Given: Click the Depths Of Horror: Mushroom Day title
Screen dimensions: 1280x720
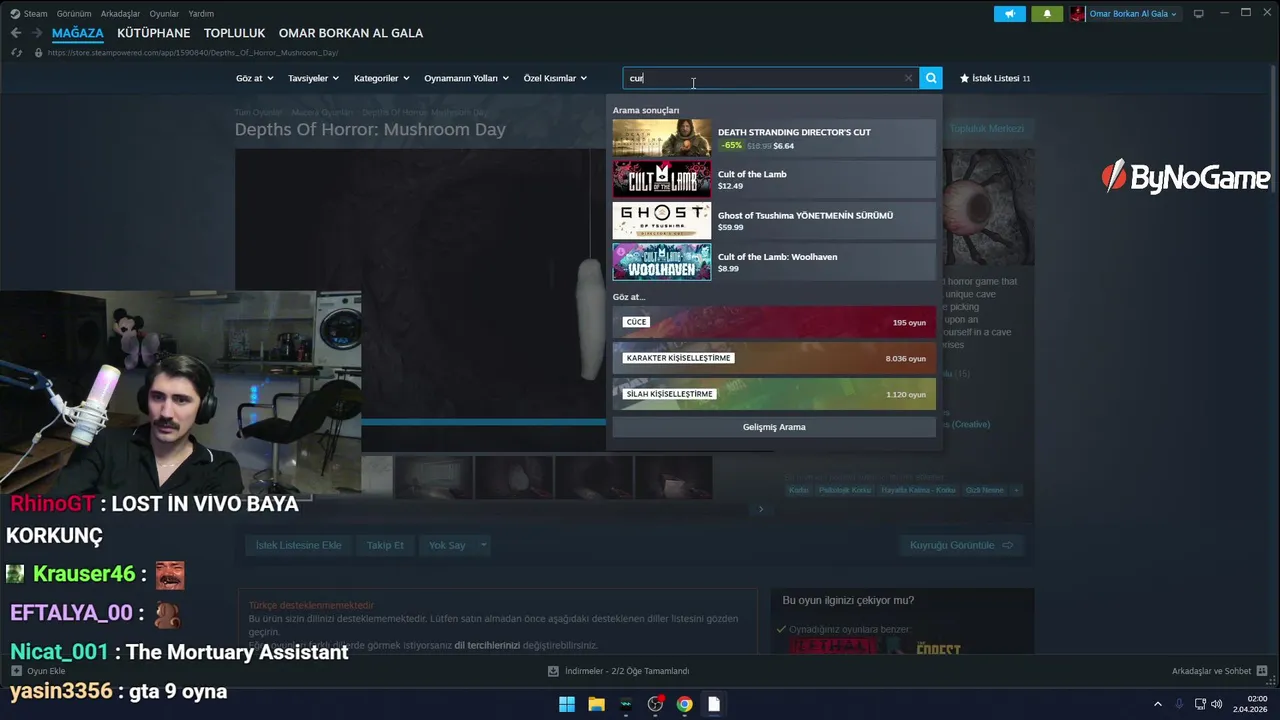Looking at the screenshot, I should pyautogui.click(x=370, y=129).
